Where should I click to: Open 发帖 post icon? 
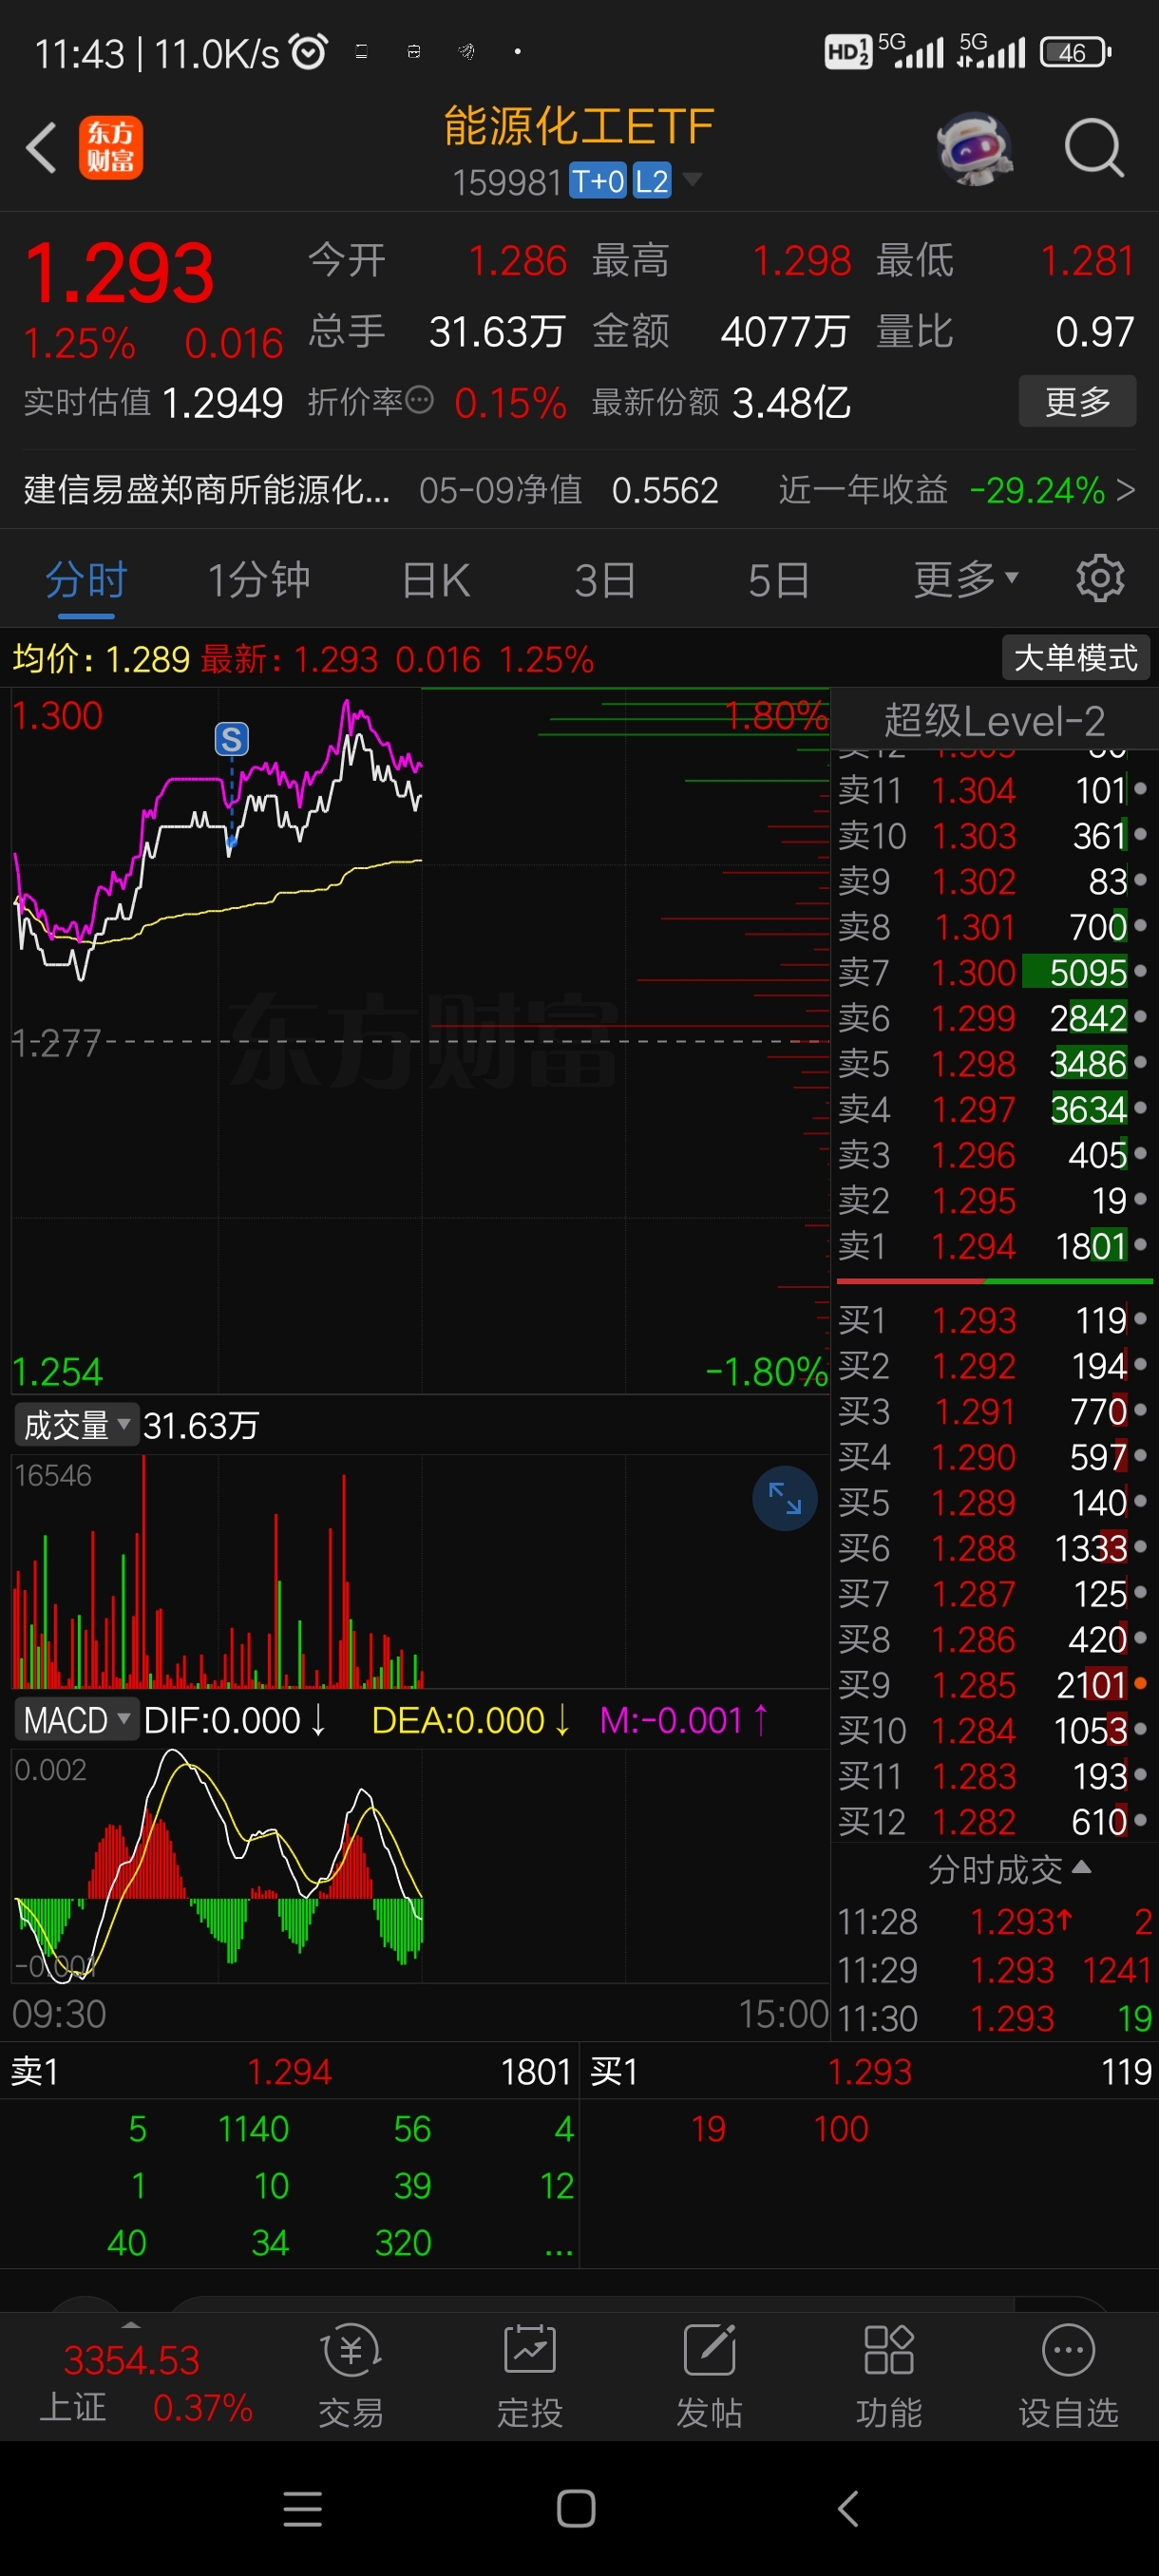[x=709, y=2376]
